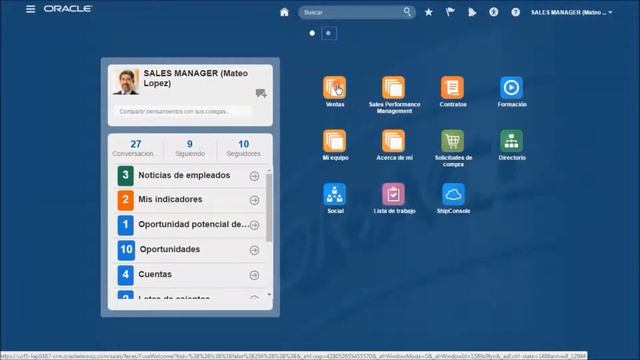Open the 27 Conversaciones count

pyautogui.click(x=136, y=149)
